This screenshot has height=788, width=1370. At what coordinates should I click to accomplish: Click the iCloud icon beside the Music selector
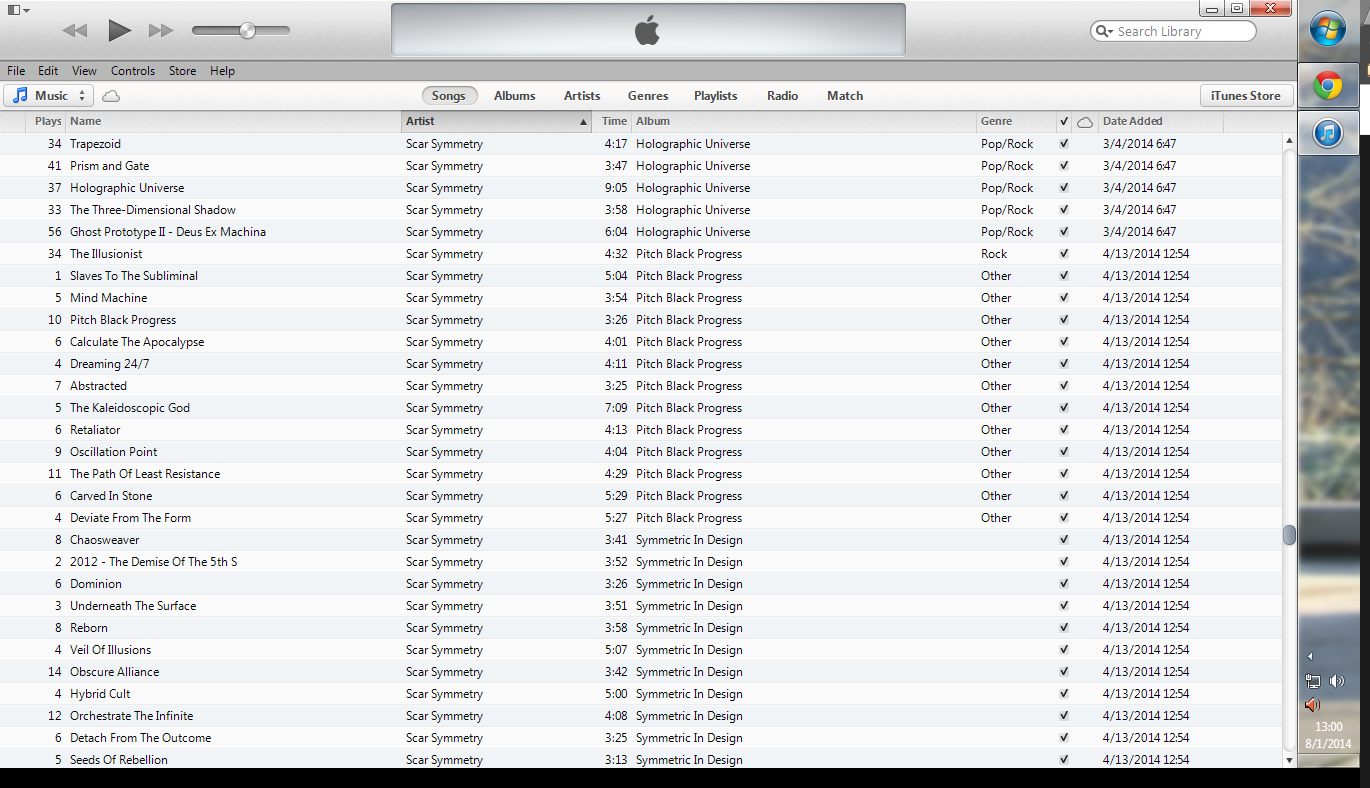(111, 96)
